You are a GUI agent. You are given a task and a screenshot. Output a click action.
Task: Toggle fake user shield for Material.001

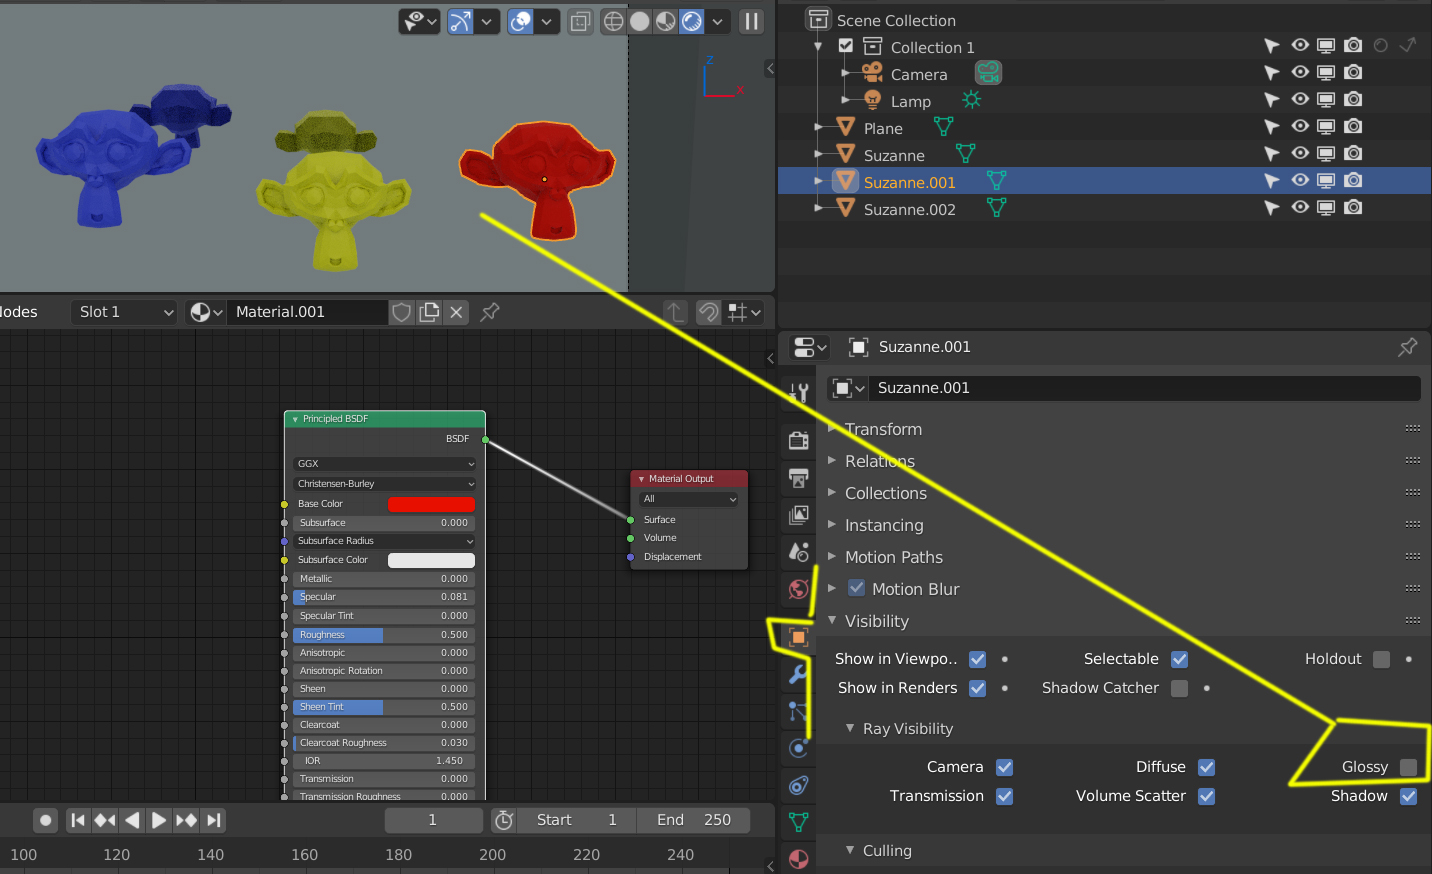click(402, 312)
